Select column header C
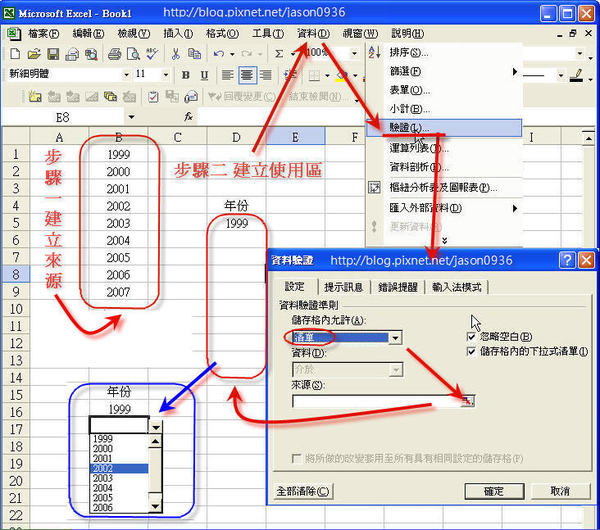 [177, 137]
